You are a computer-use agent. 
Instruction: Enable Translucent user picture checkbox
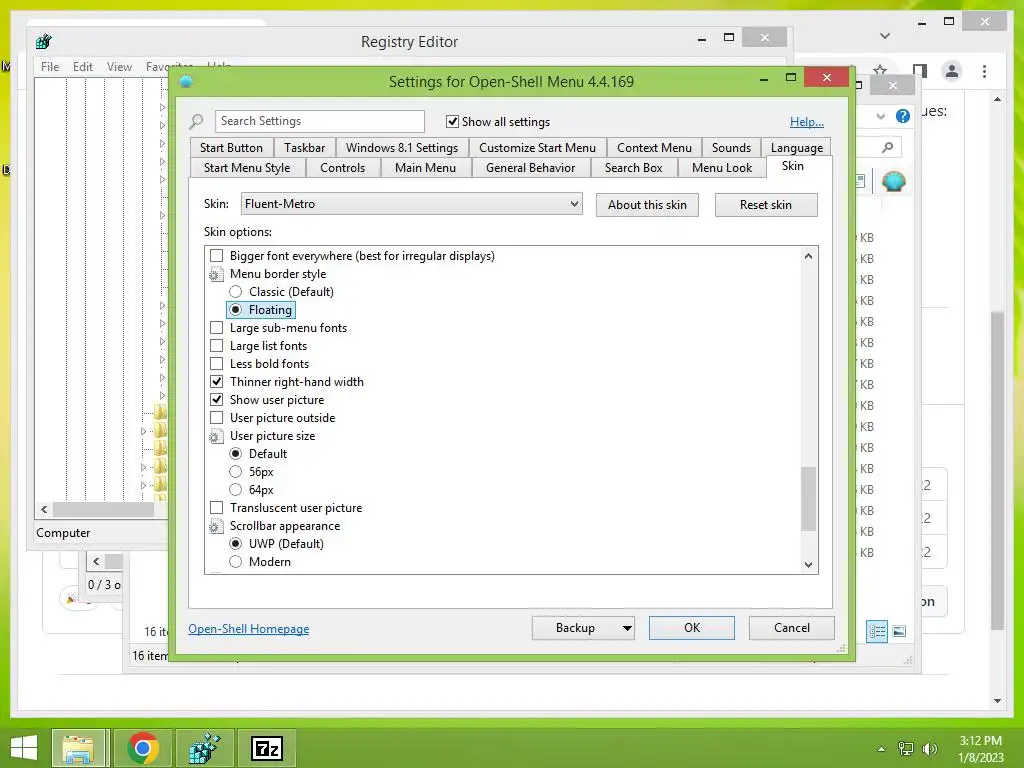click(x=216, y=508)
